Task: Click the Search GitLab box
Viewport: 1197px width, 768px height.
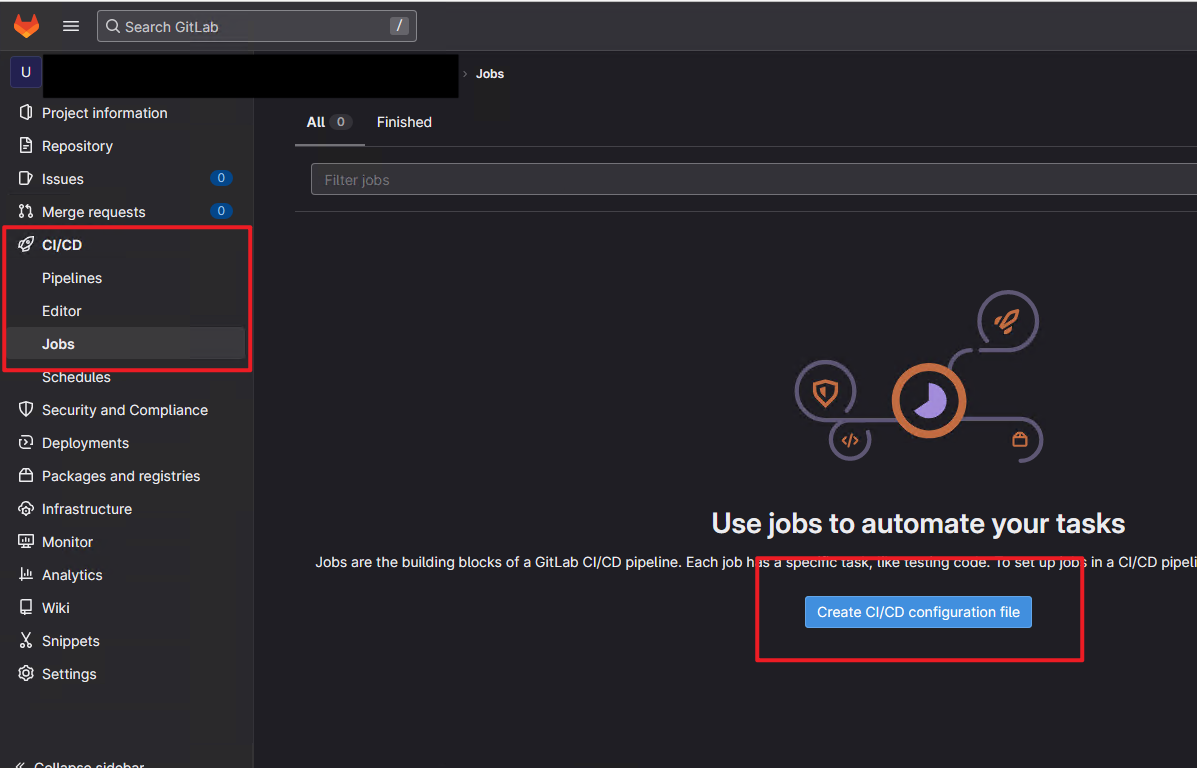Action: pyautogui.click(x=256, y=26)
